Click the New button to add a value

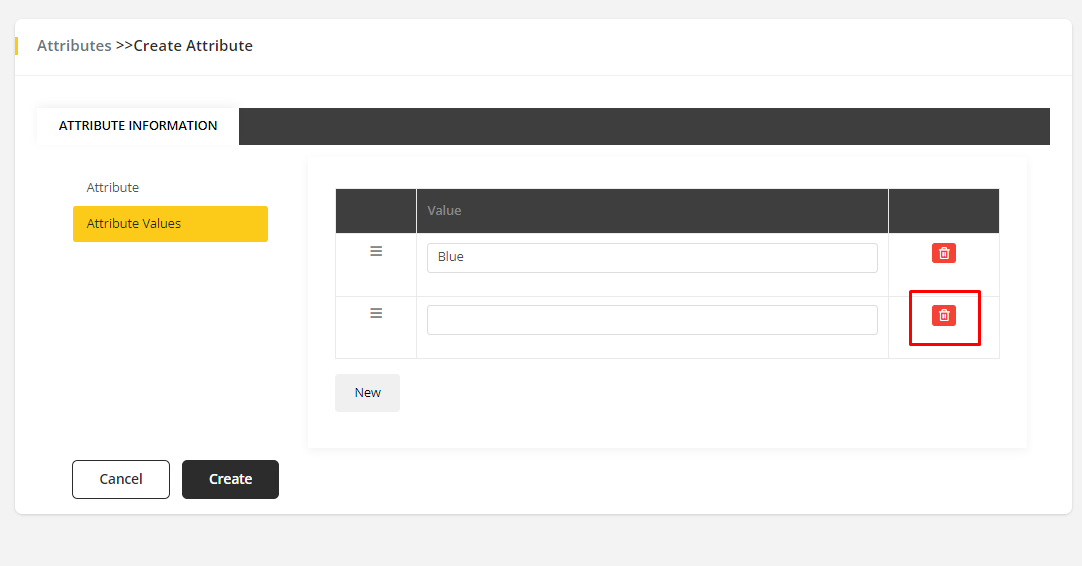pos(367,393)
